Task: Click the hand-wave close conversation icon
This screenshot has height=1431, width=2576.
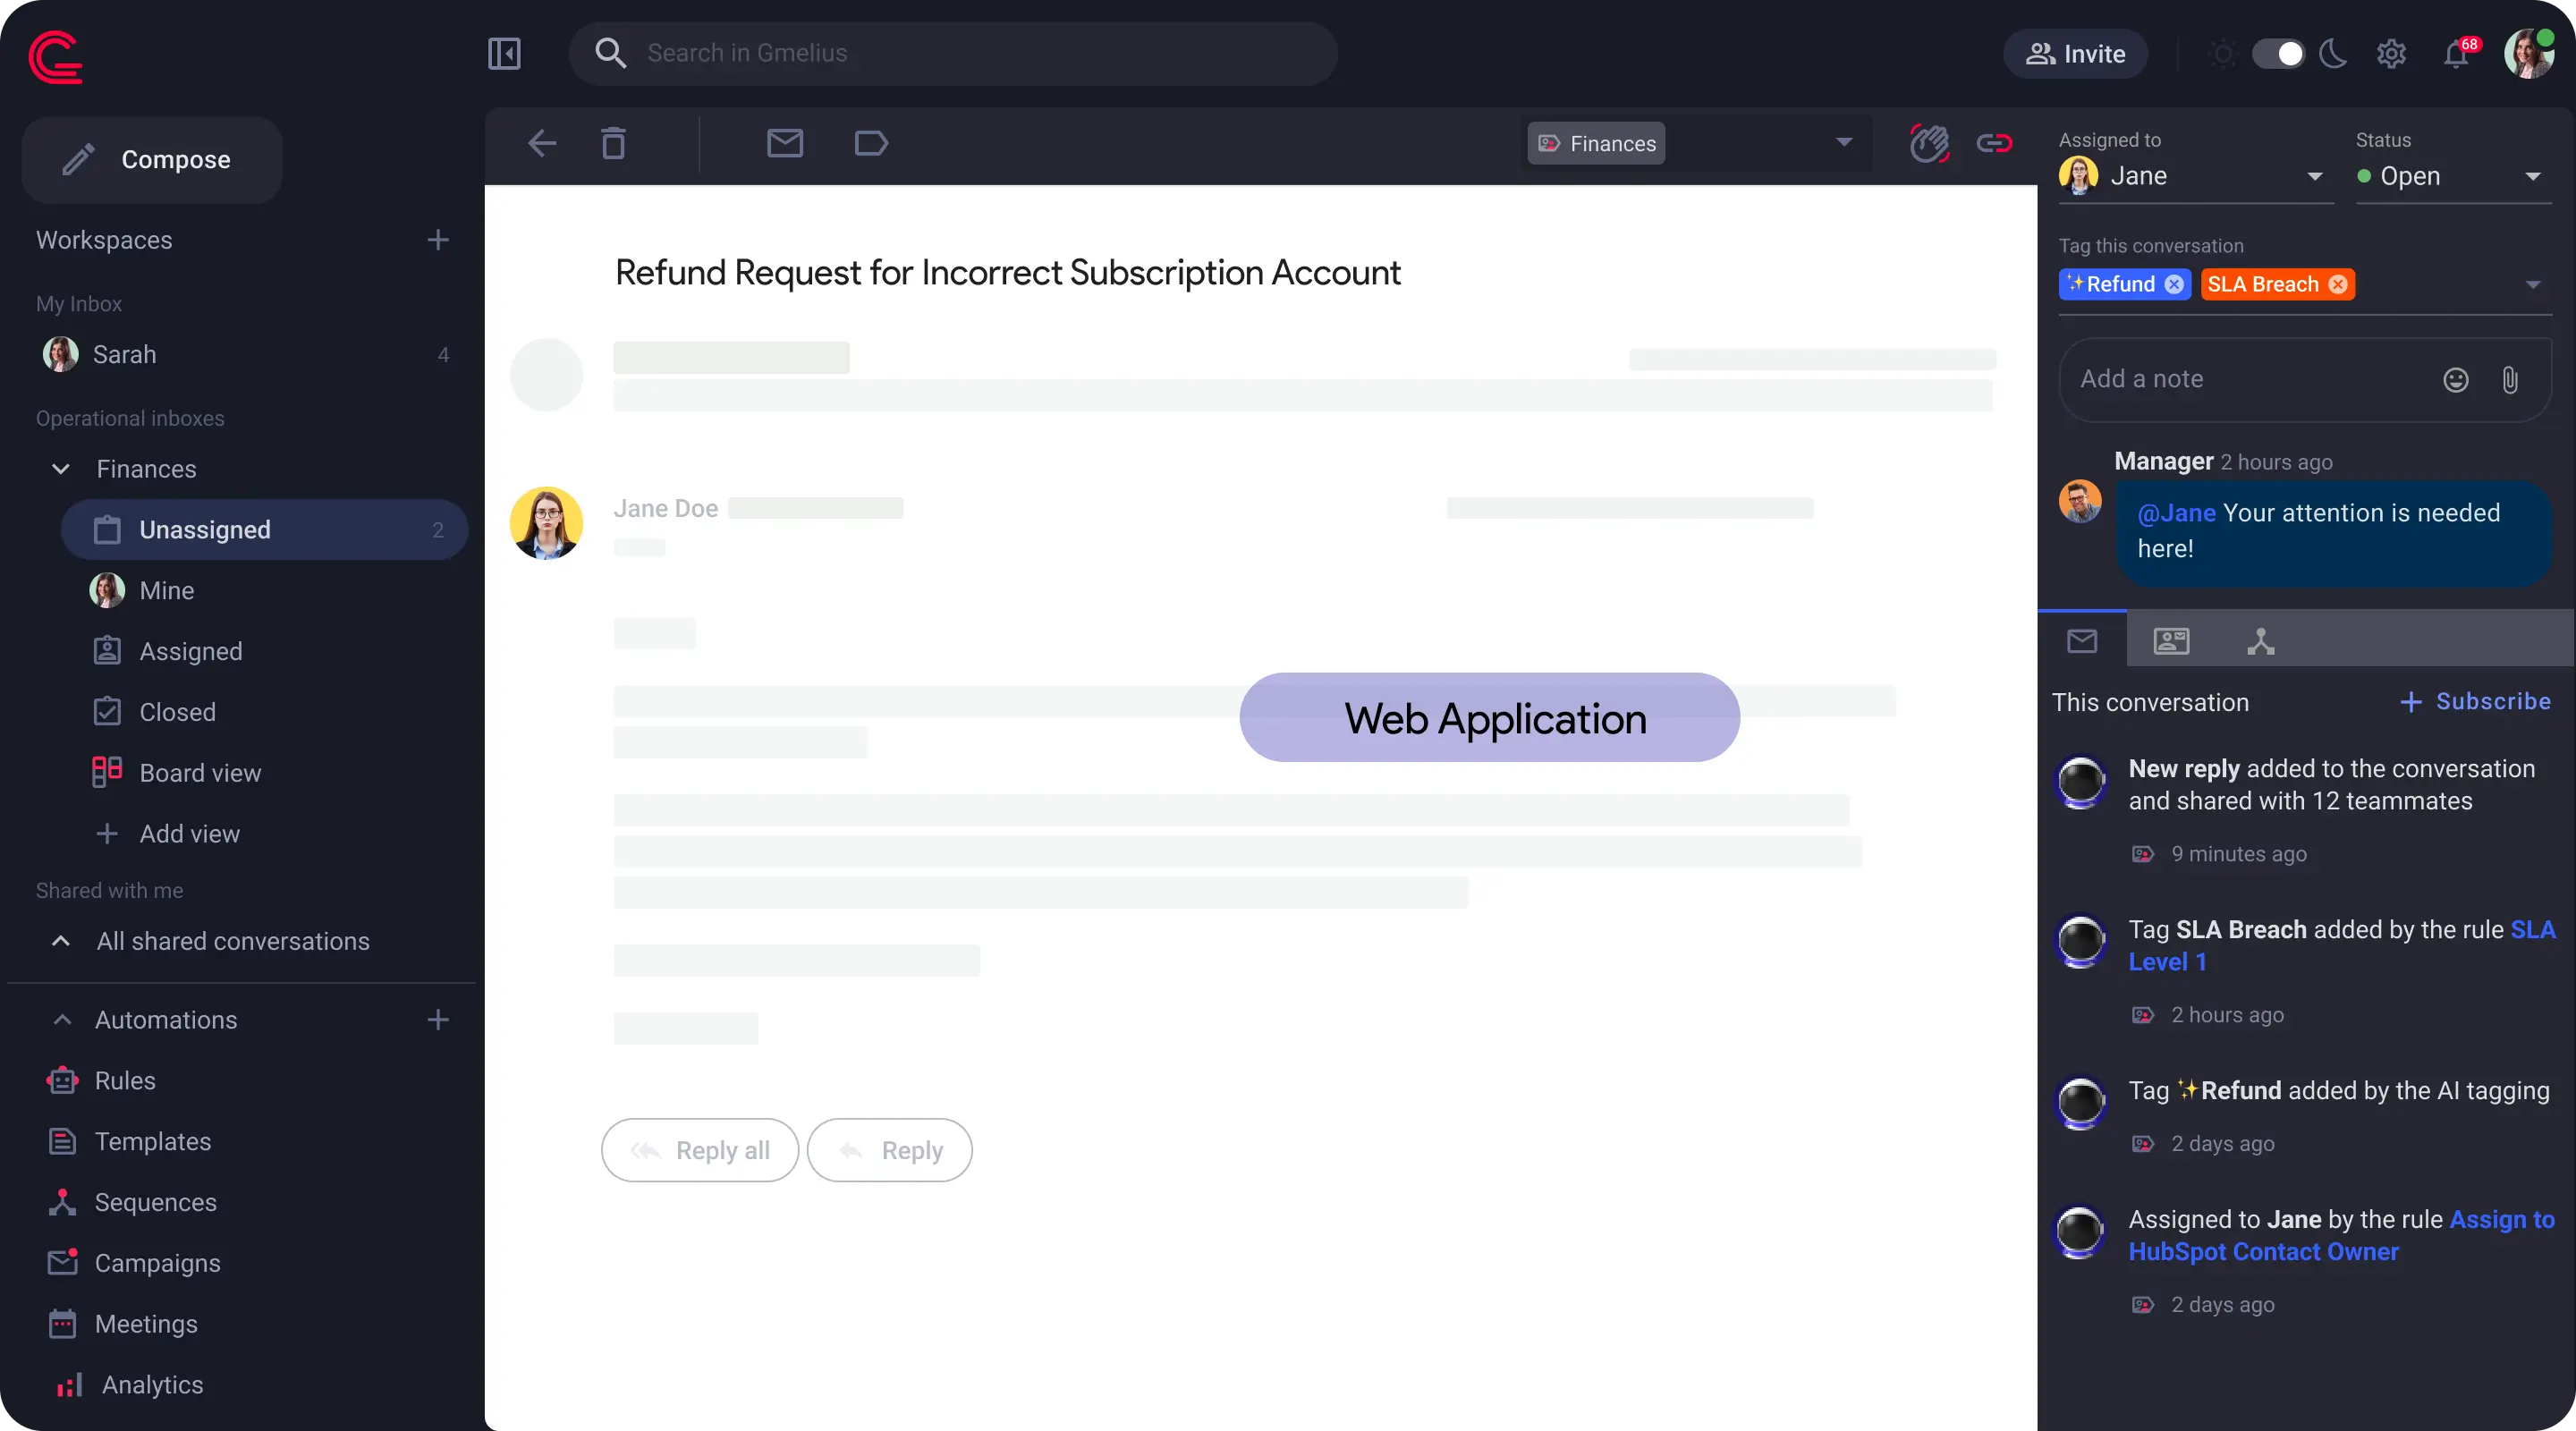Action: [1929, 144]
